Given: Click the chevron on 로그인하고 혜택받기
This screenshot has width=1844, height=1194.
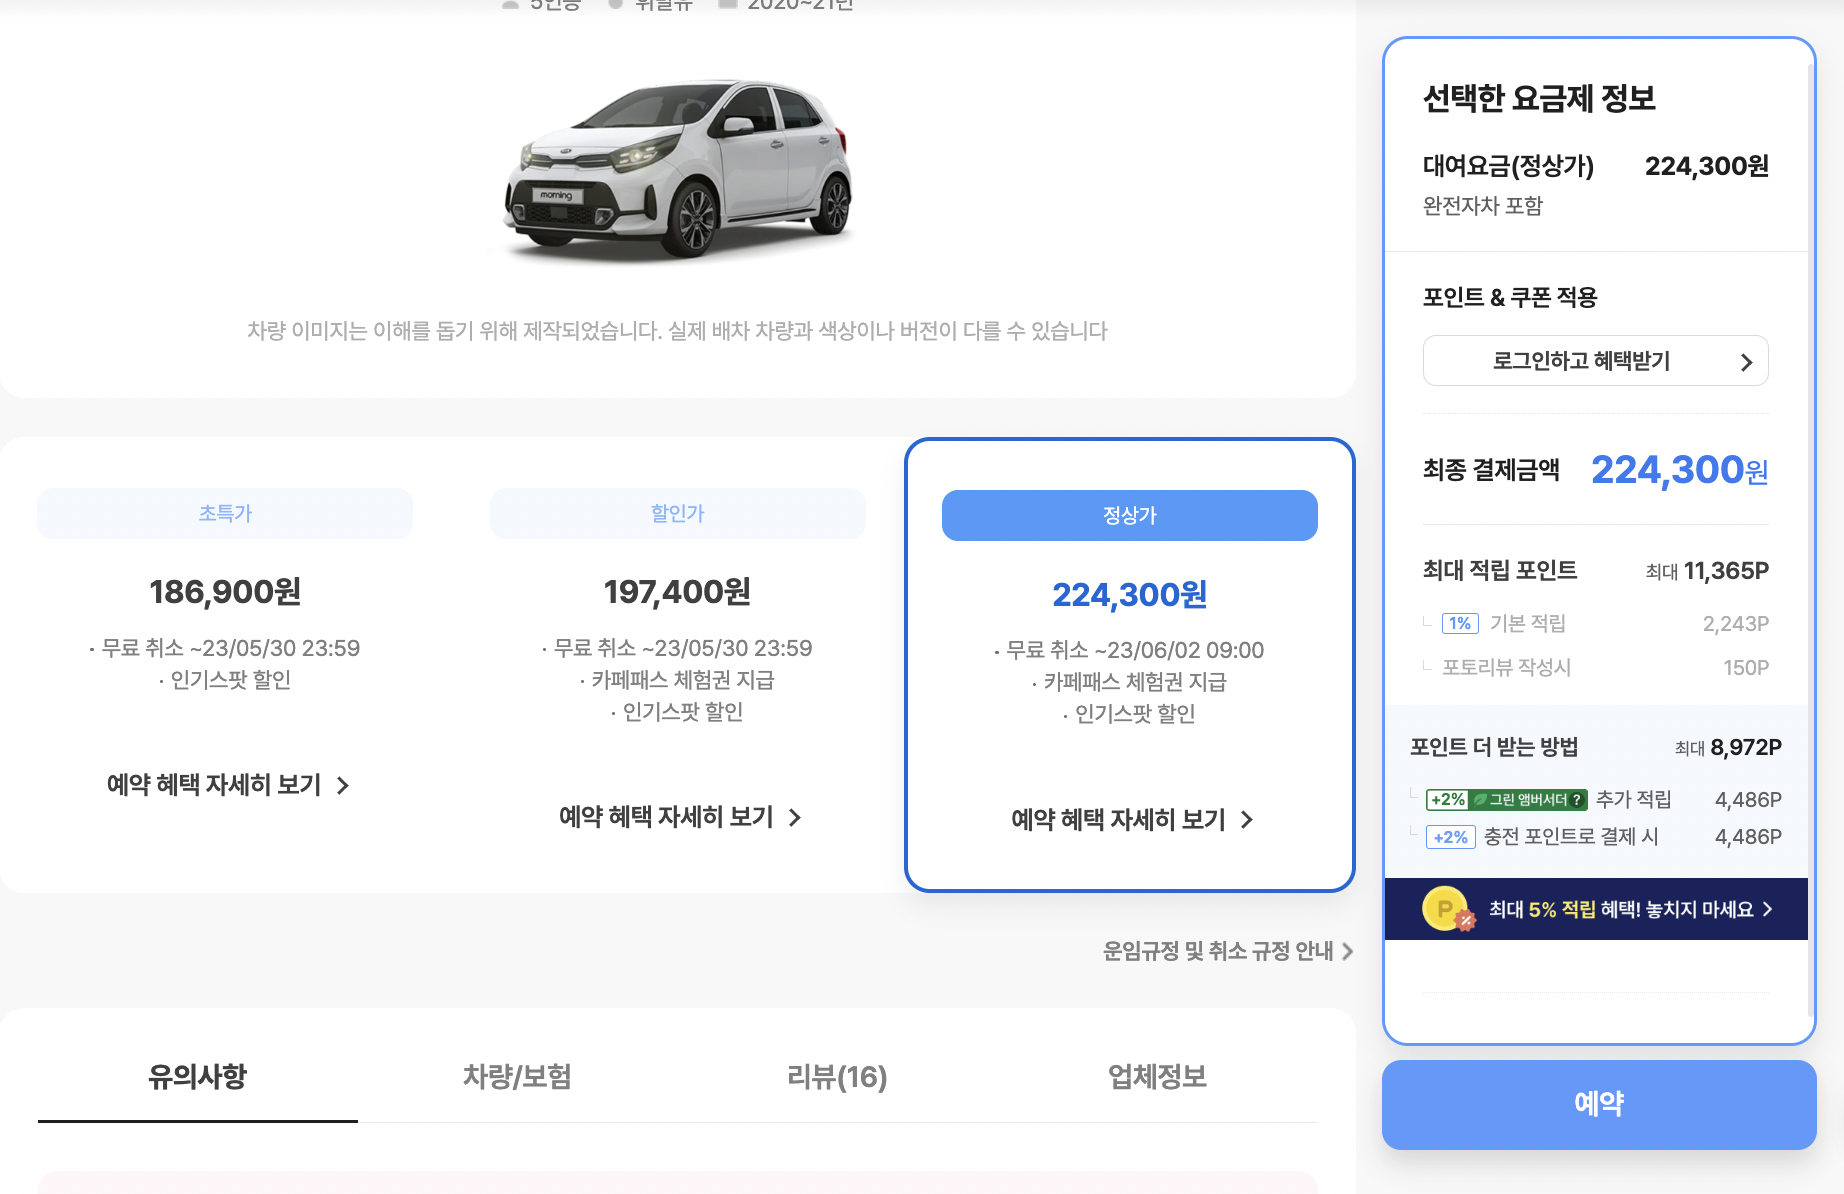Looking at the screenshot, I should [x=1747, y=360].
